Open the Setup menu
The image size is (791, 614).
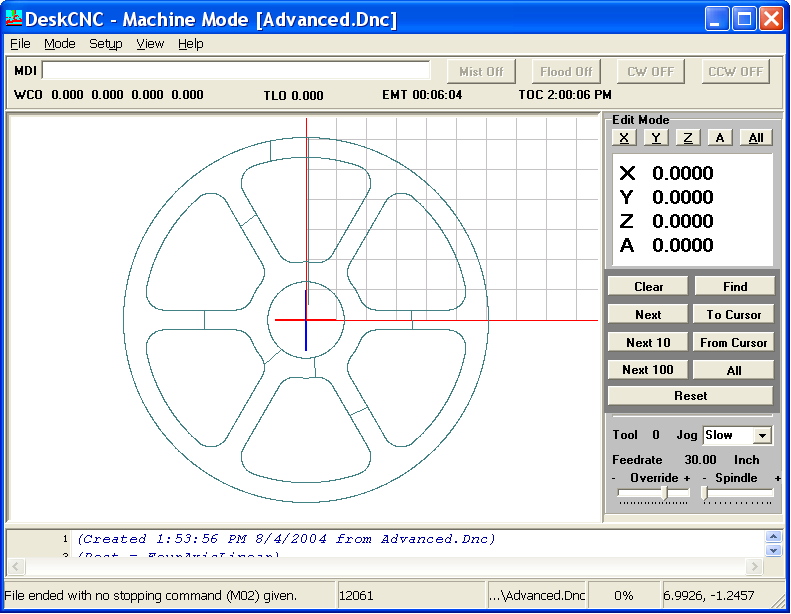point(105,44)
